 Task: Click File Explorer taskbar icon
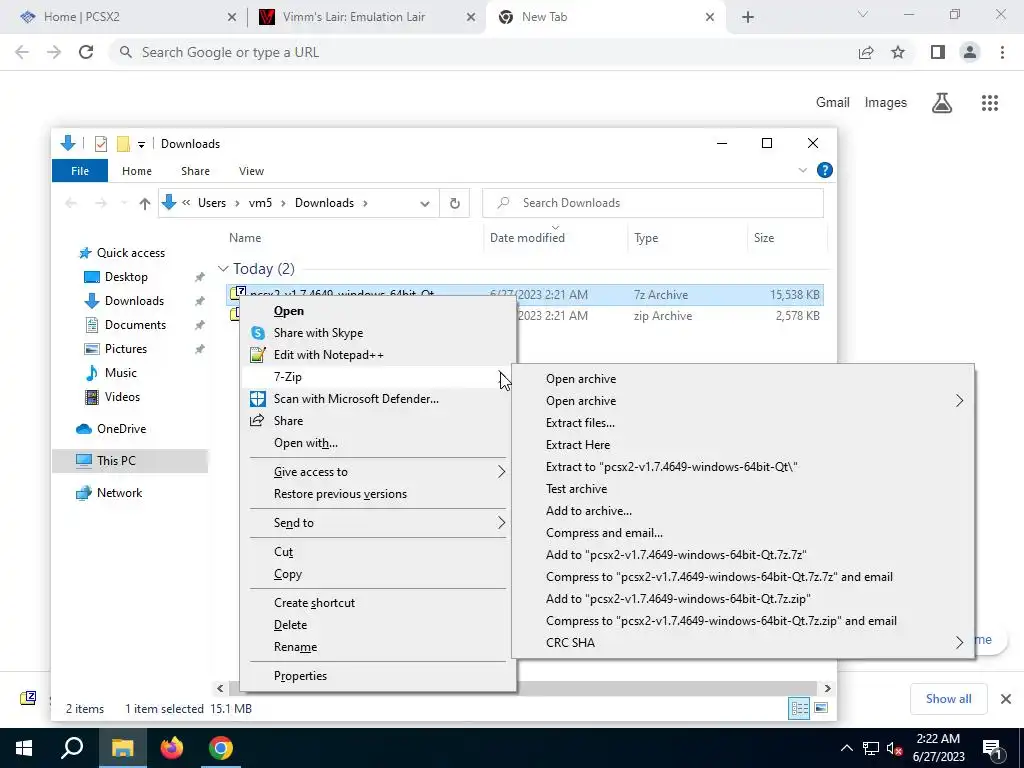pyautogui.click(x=122, y=748)
